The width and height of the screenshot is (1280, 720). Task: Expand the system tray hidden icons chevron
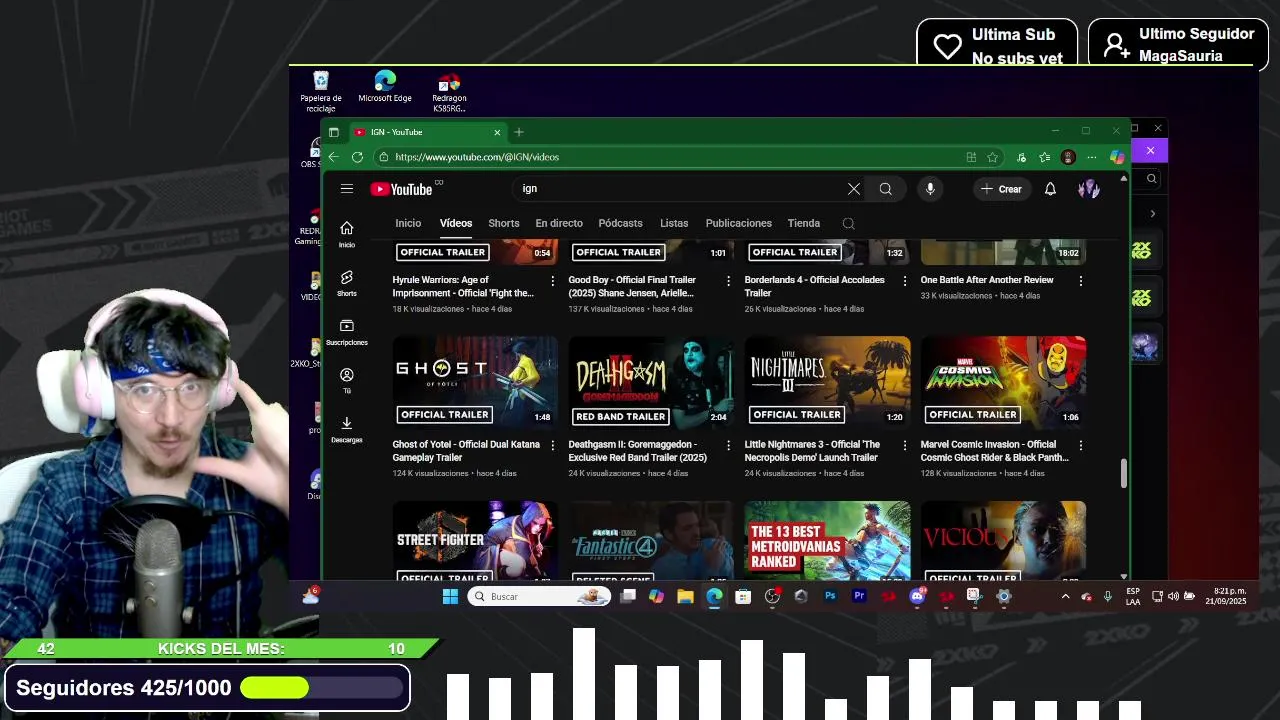(x=1065, y=596)
